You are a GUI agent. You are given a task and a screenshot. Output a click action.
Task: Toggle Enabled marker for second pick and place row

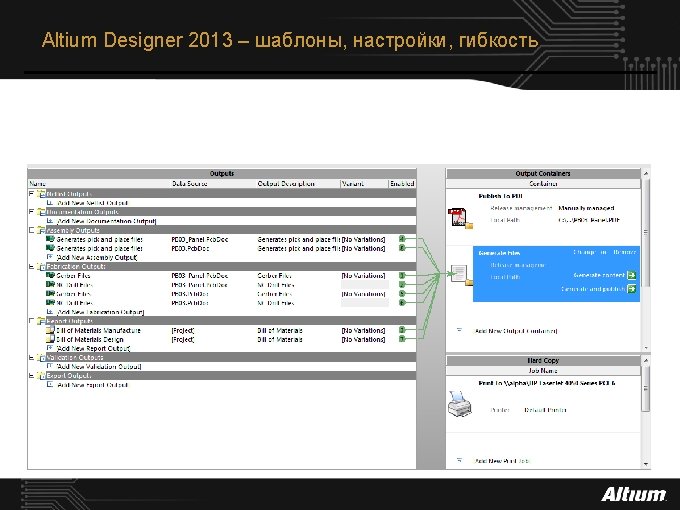(402, 248)
